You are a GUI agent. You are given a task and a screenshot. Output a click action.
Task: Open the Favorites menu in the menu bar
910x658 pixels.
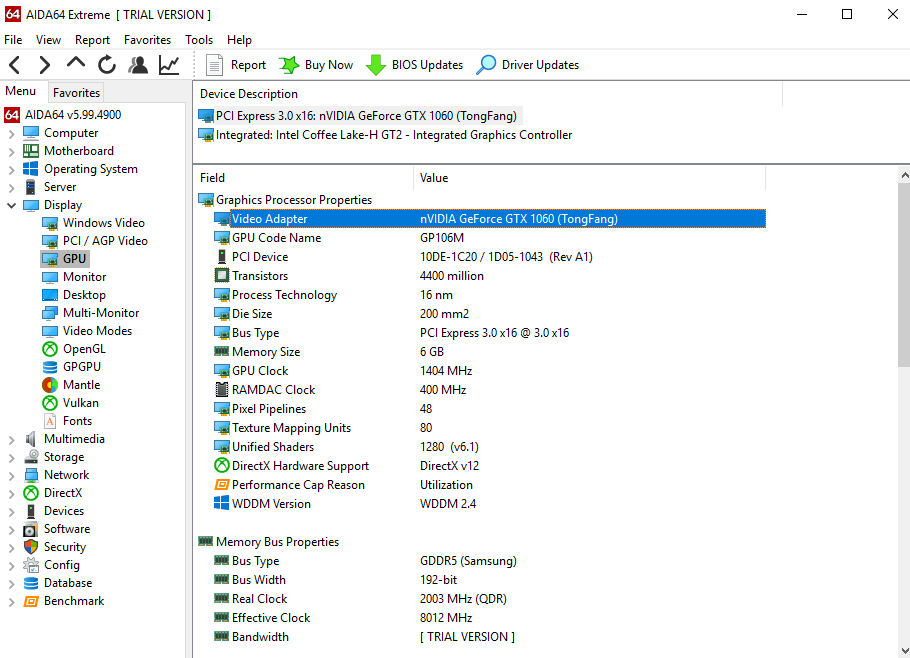[147, 39]
